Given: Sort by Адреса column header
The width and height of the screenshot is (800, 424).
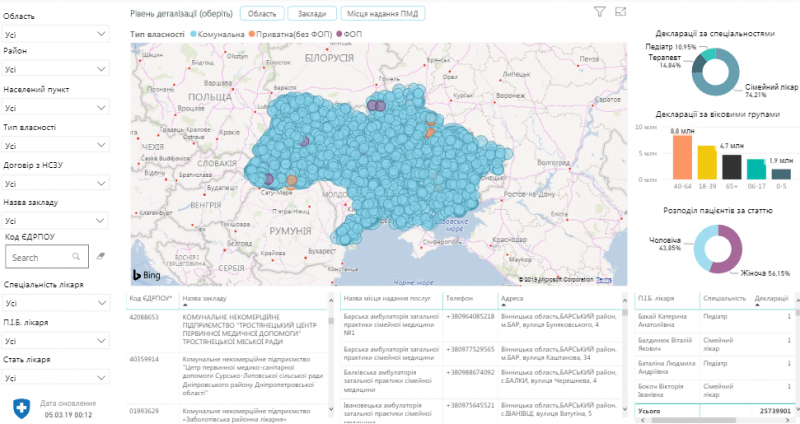Looking at the screenshot, I should 512,298.
